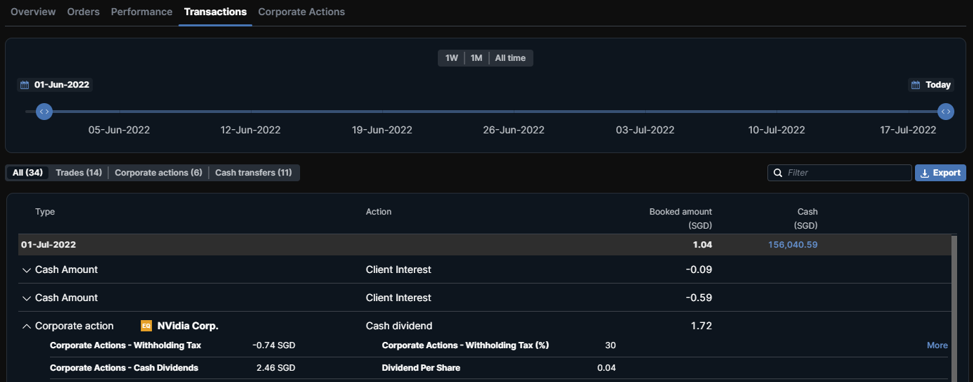973x383 pixels.
Task: Expand second Cash Amount row (-0.59)
Action: 26,298
